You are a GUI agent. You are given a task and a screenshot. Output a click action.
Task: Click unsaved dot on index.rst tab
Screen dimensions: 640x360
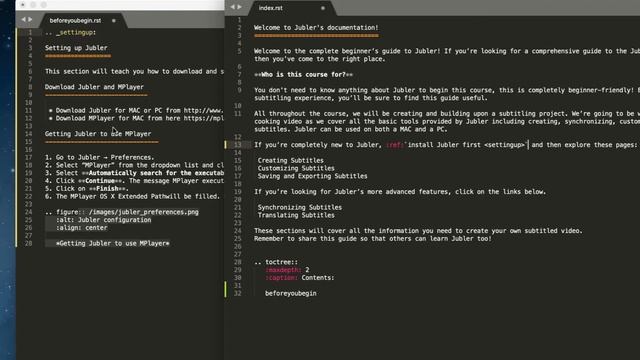pos(323,8)
